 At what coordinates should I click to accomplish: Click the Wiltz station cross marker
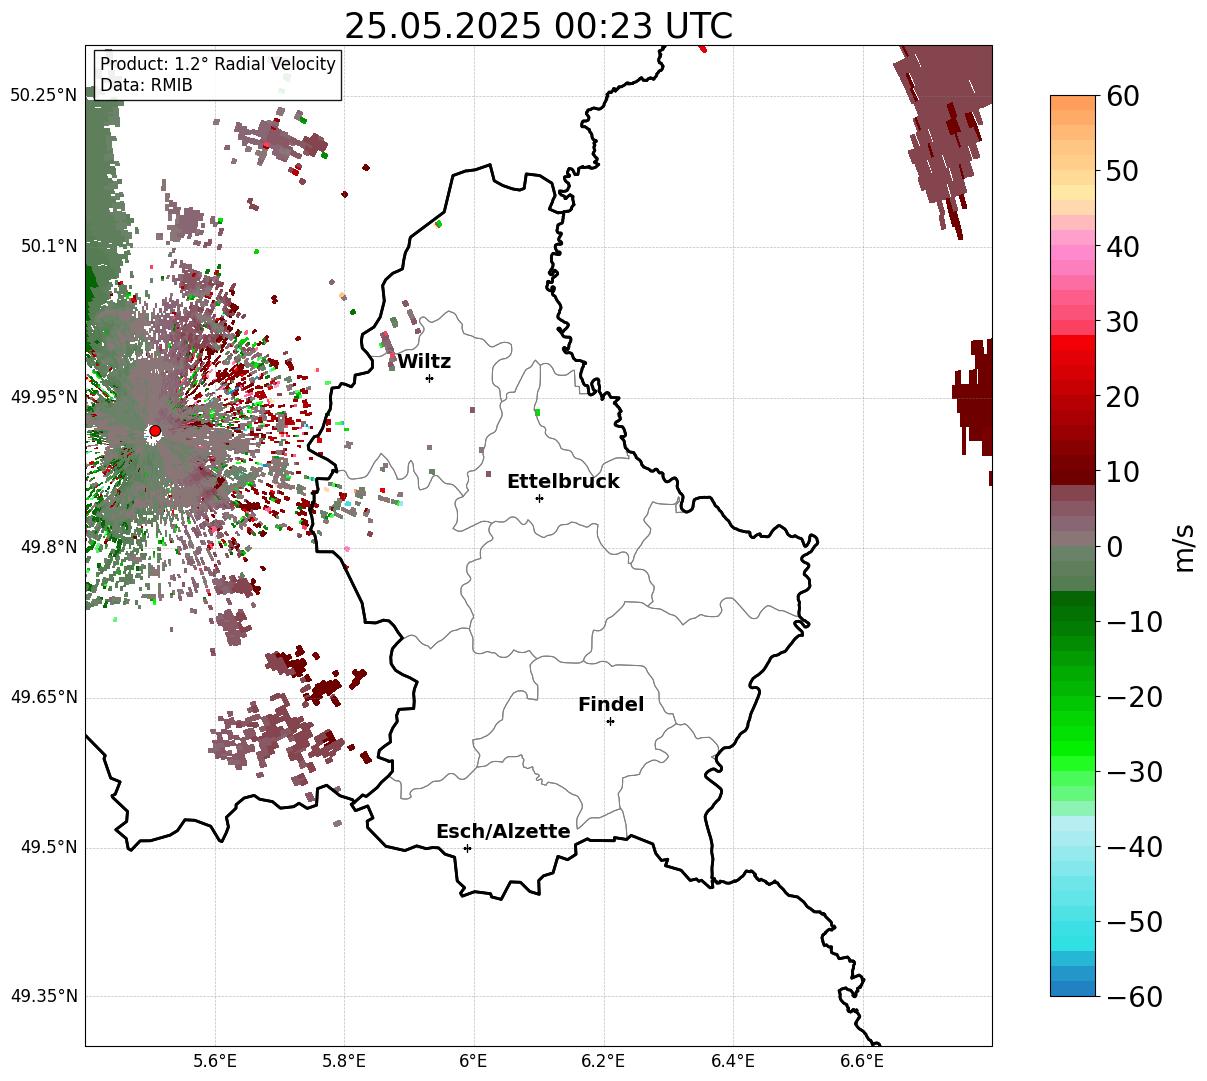[429, 378]
